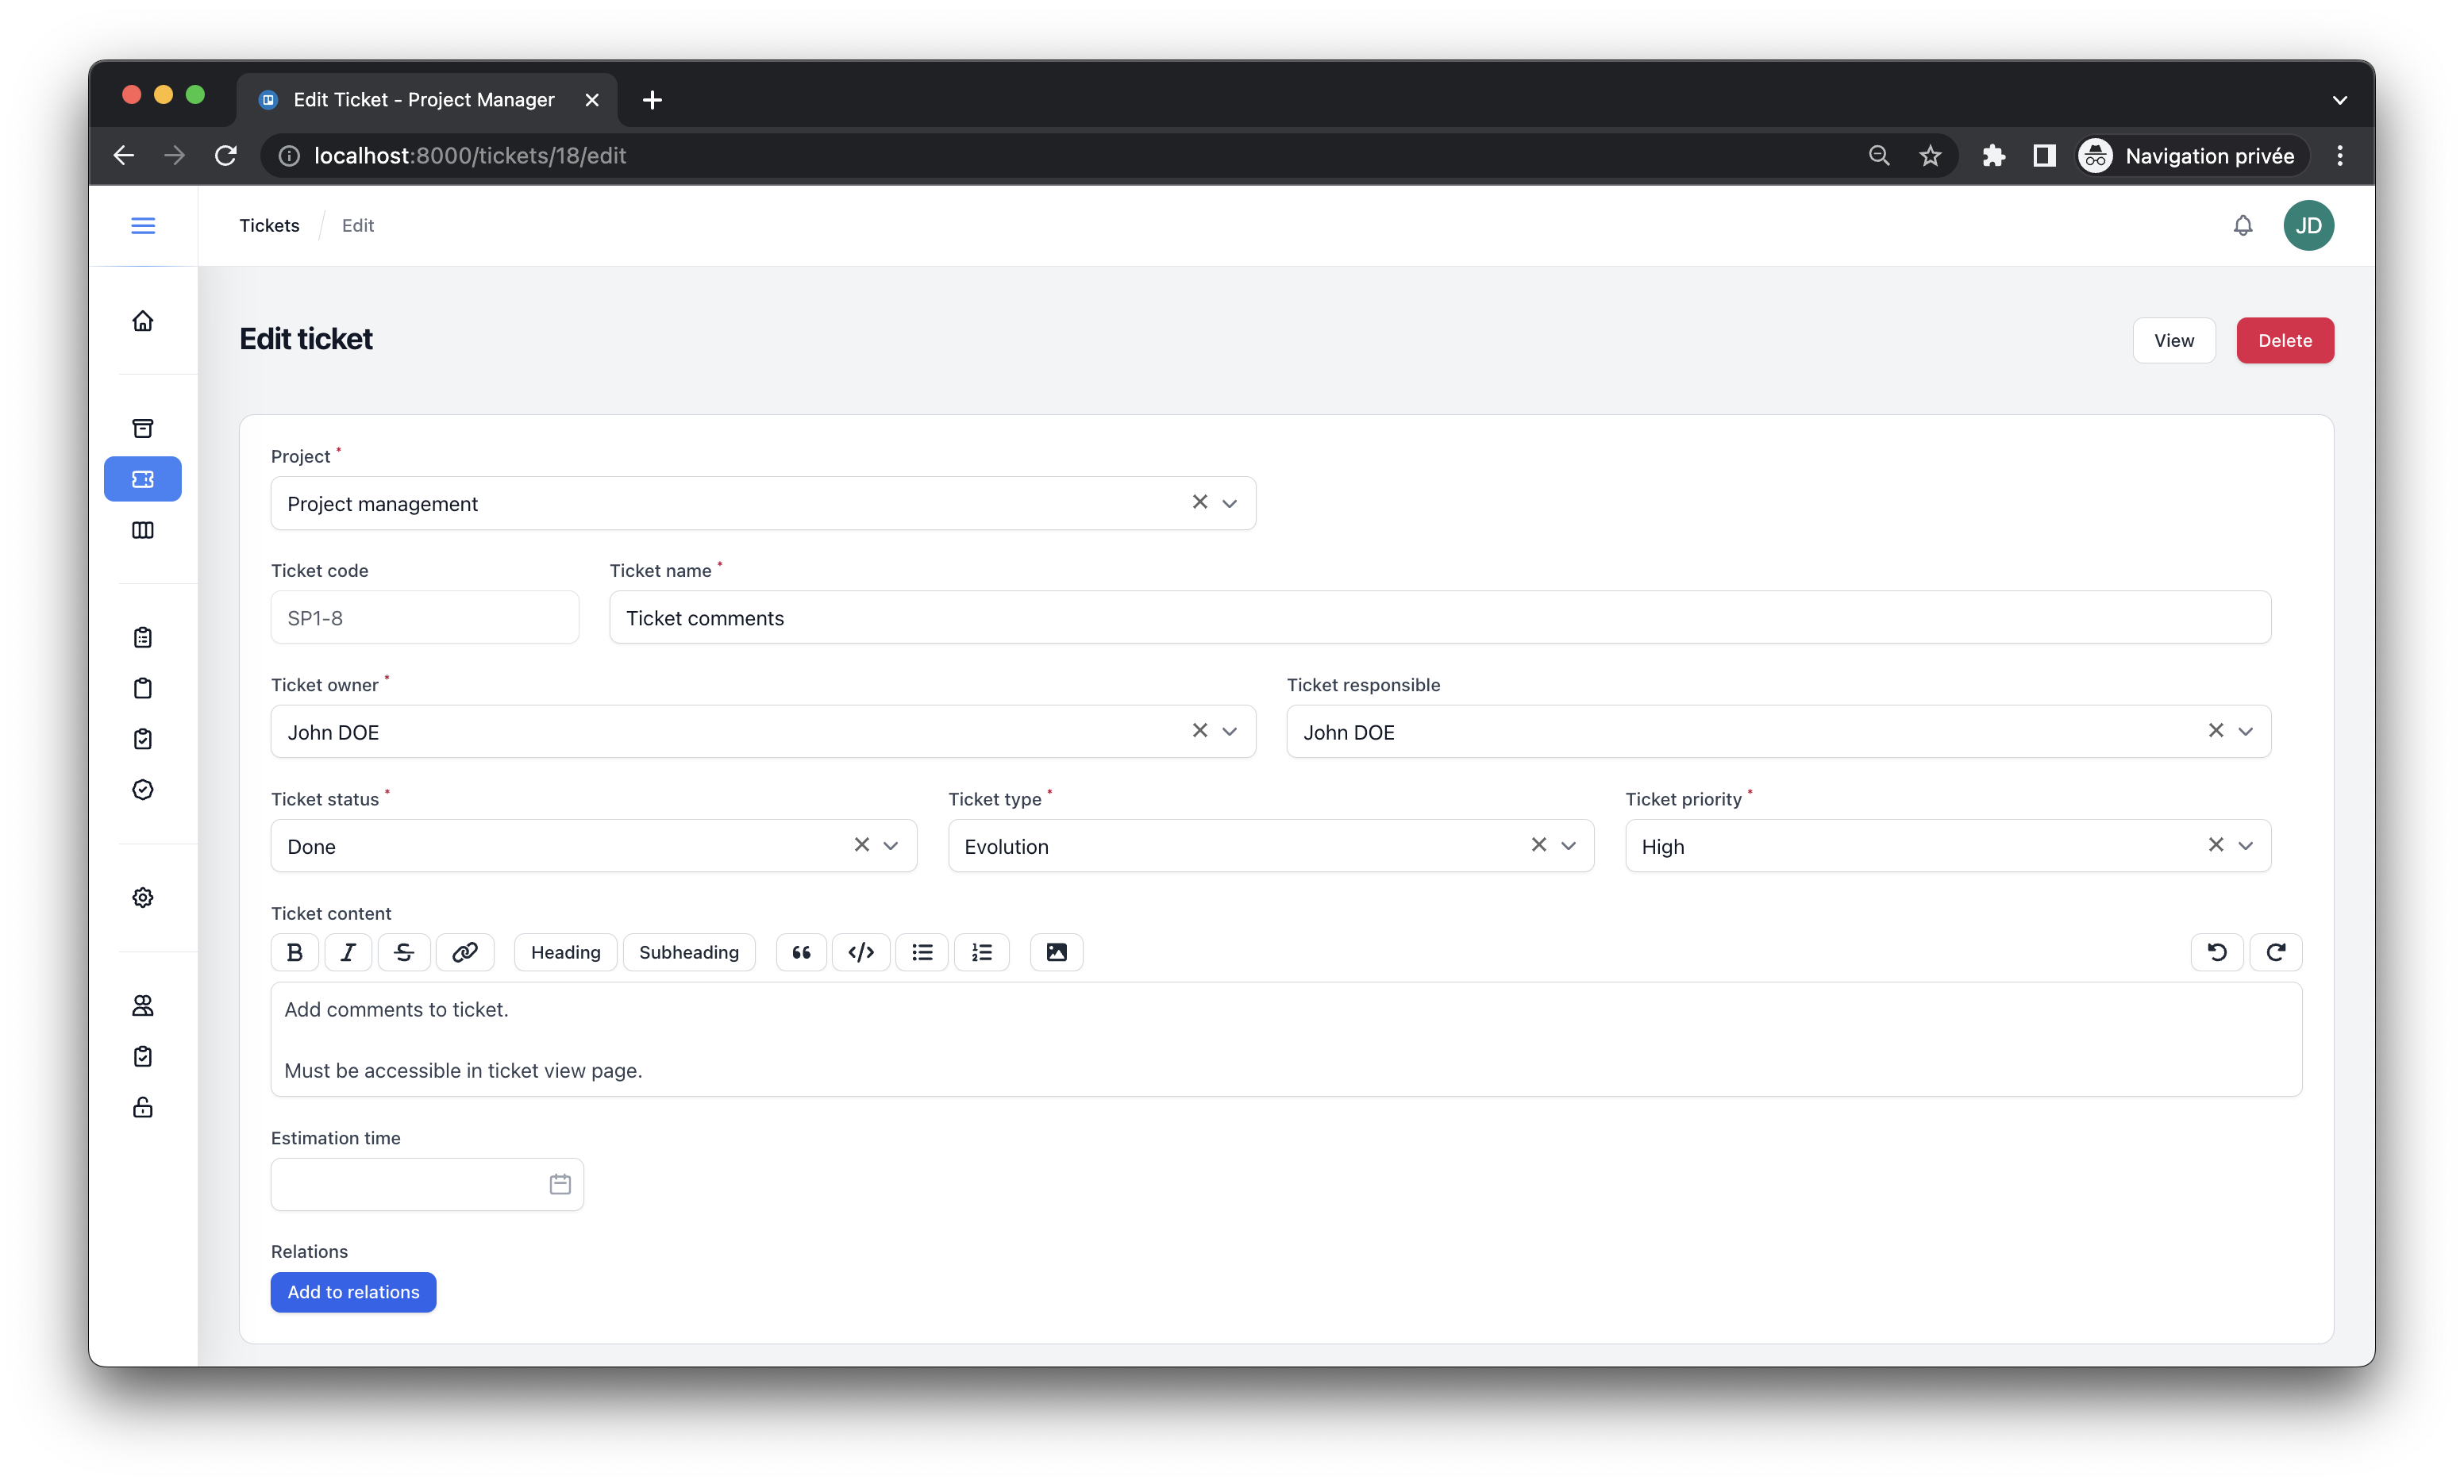Click the Ticket name input field

point(1439,618)
